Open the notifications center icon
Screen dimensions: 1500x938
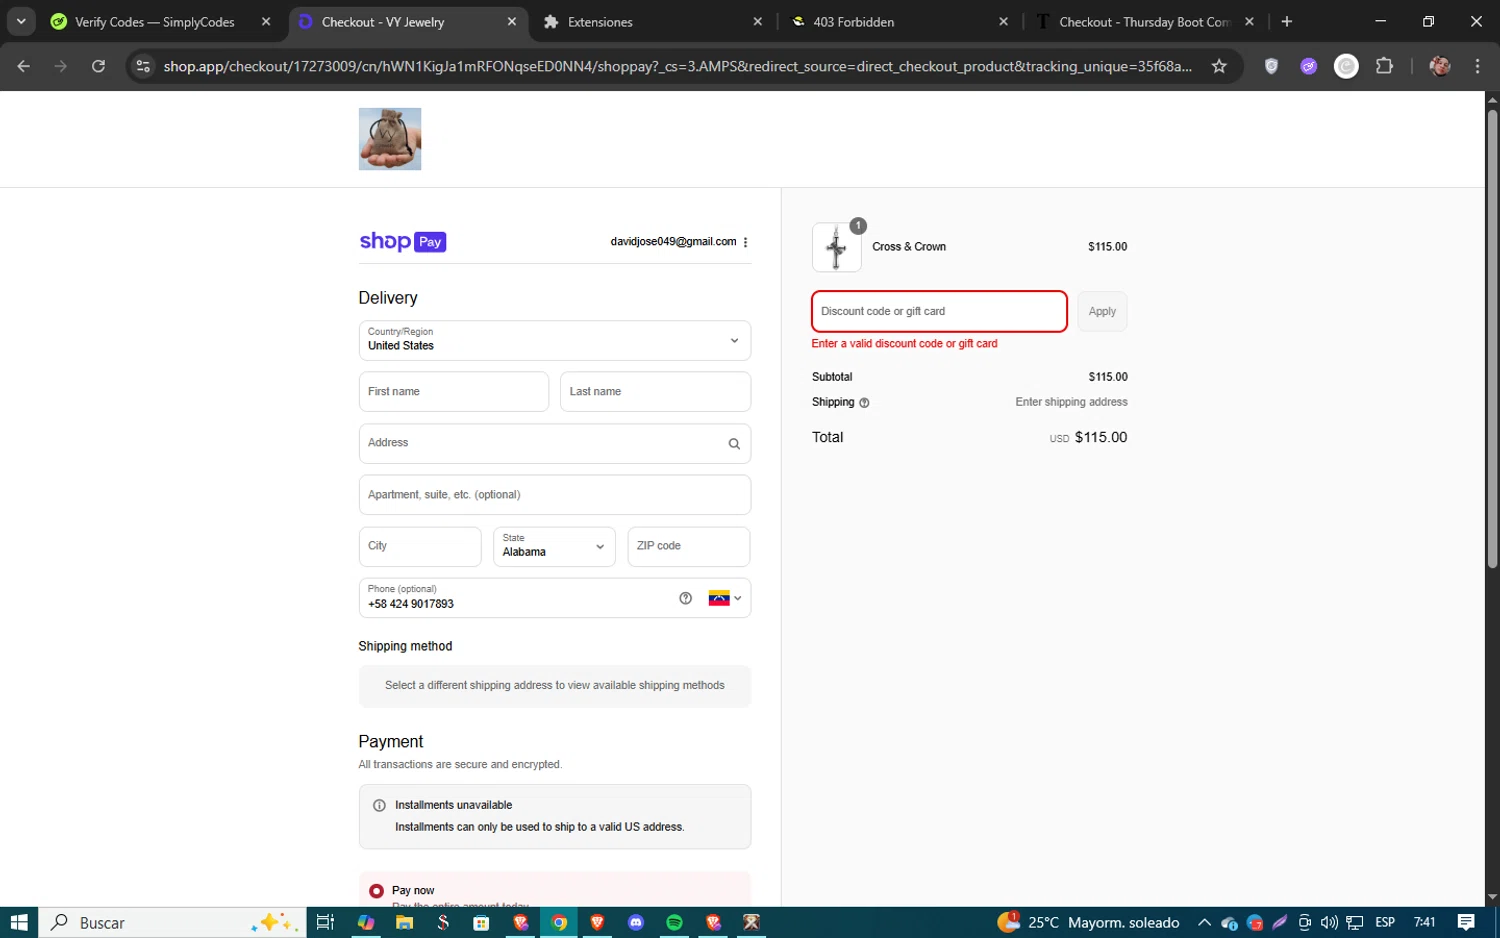pyautogui.click(x=1466, y=922)
